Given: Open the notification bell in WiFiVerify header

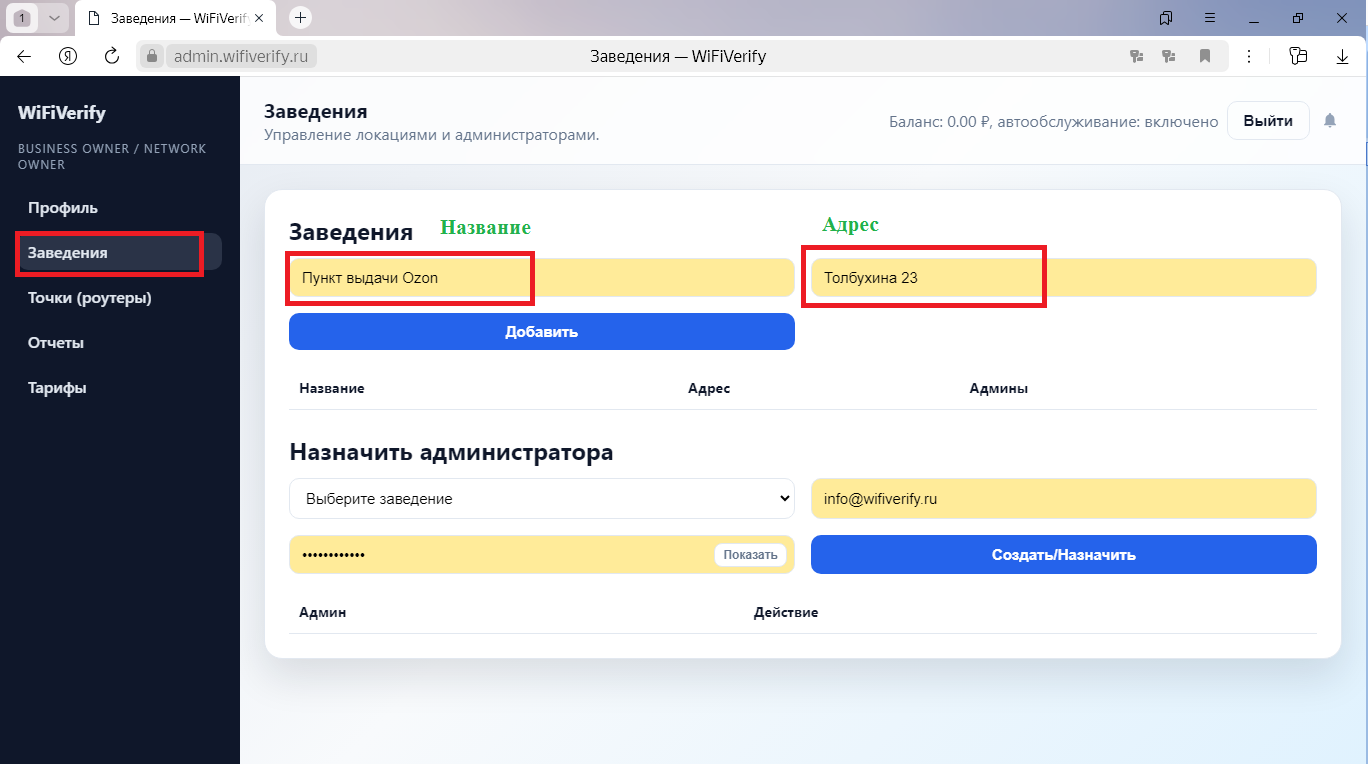Looking at the screenshot, I should click(x=1331, y=120).
